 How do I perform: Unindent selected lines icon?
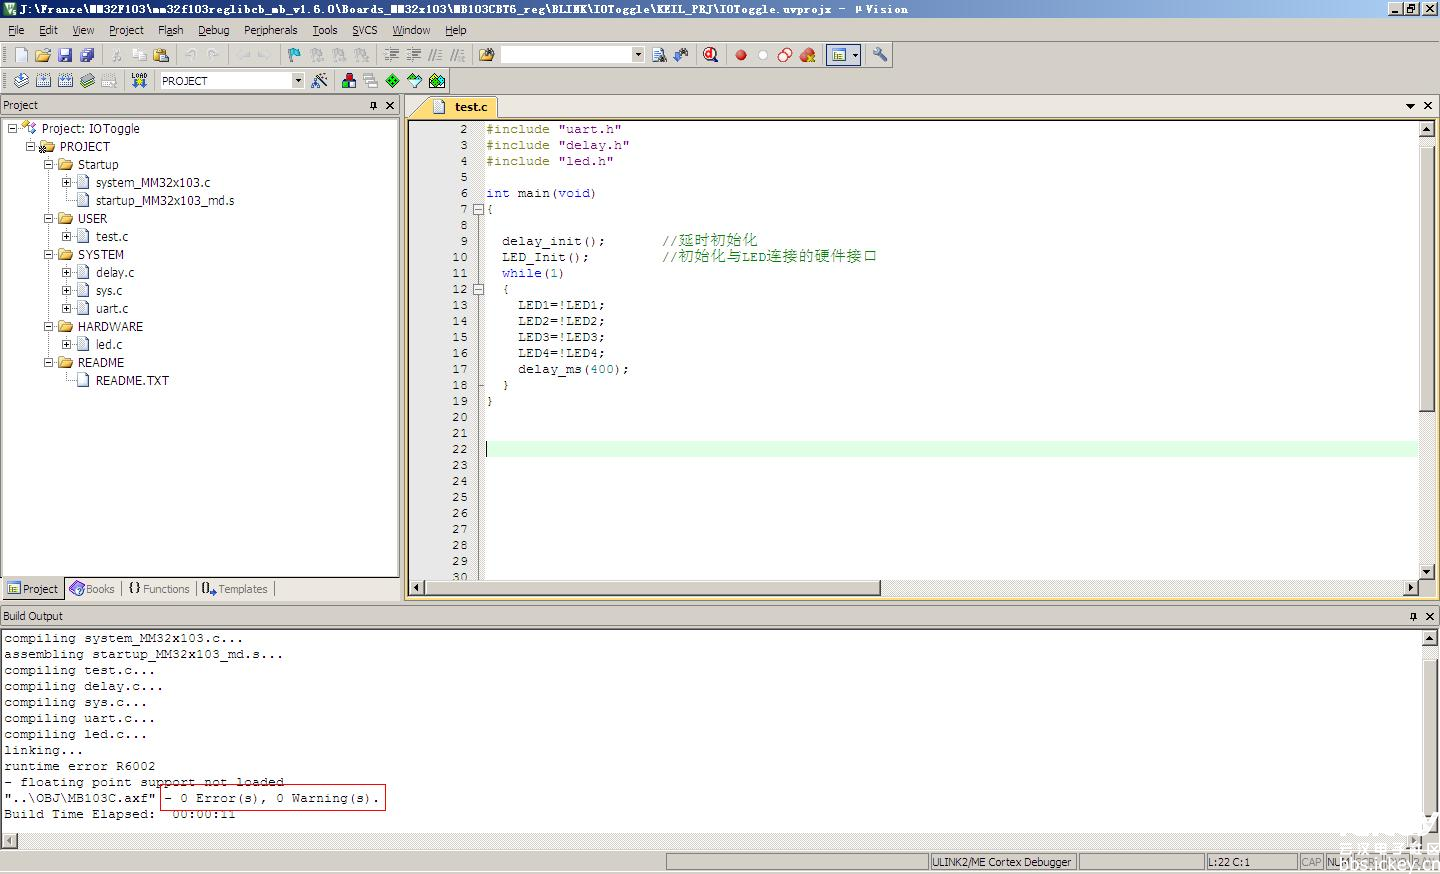[413, 55]
